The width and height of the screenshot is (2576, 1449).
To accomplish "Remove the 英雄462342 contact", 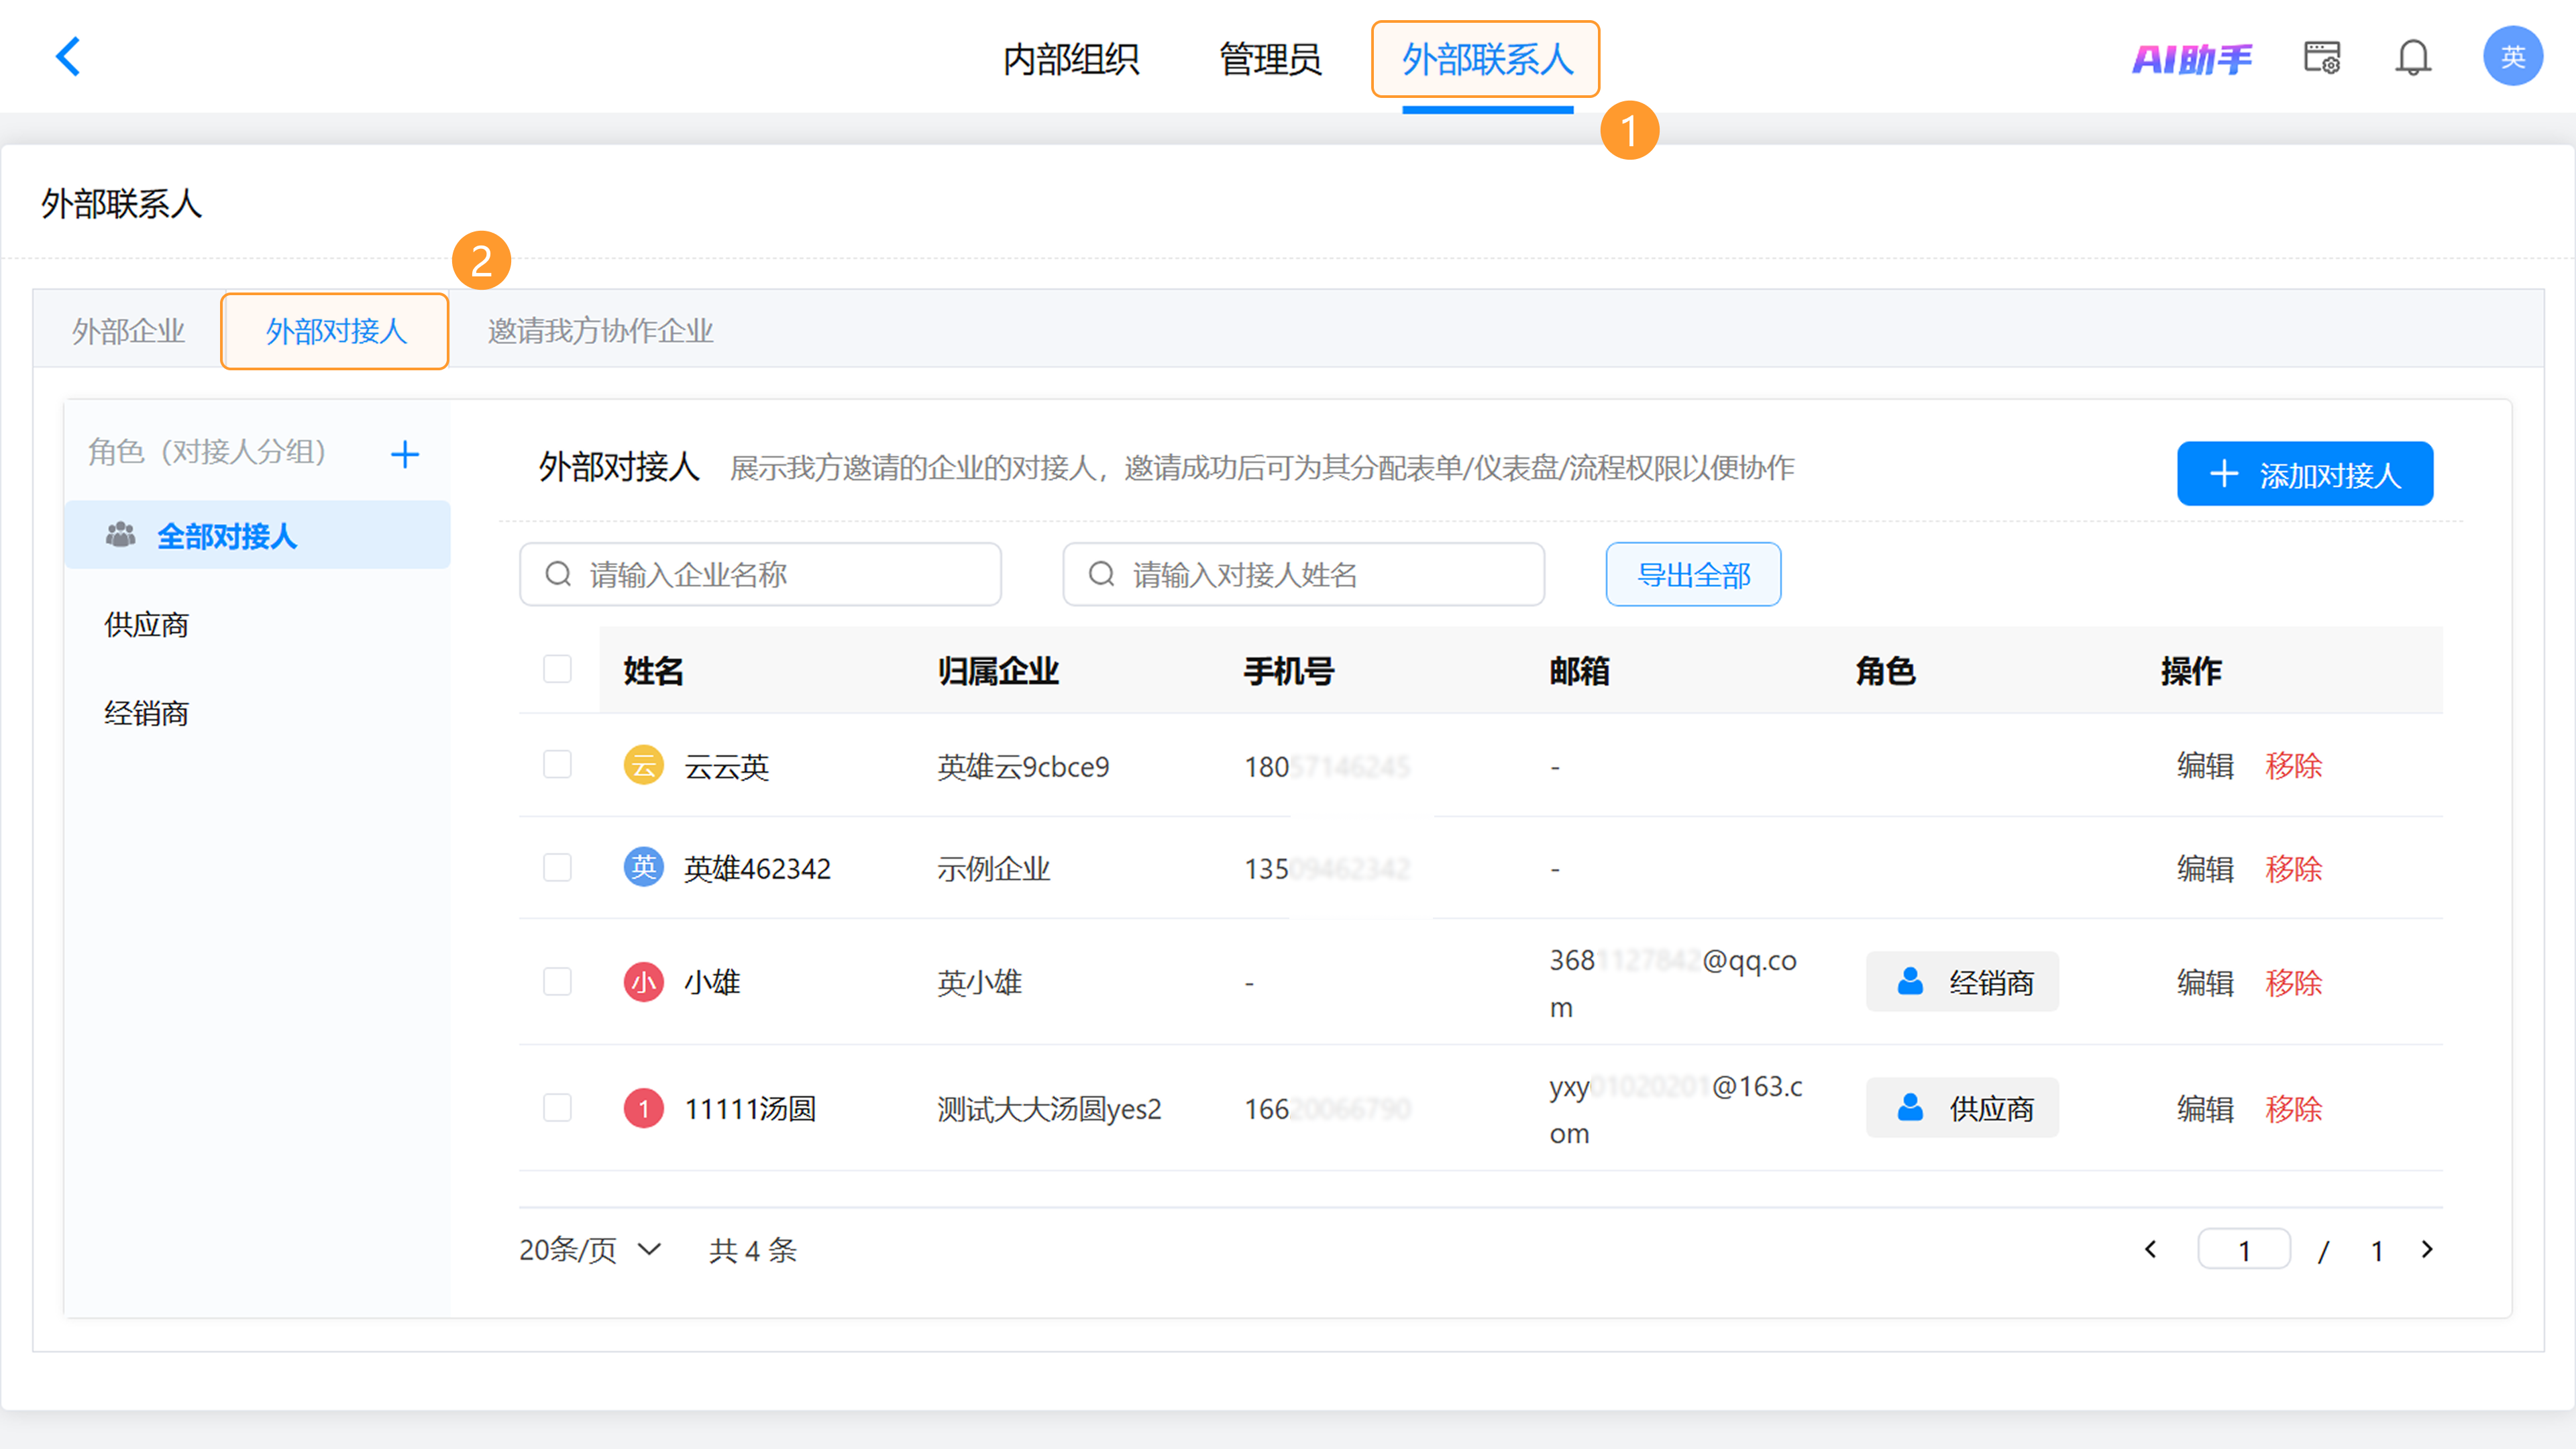I will [2293, 868].
